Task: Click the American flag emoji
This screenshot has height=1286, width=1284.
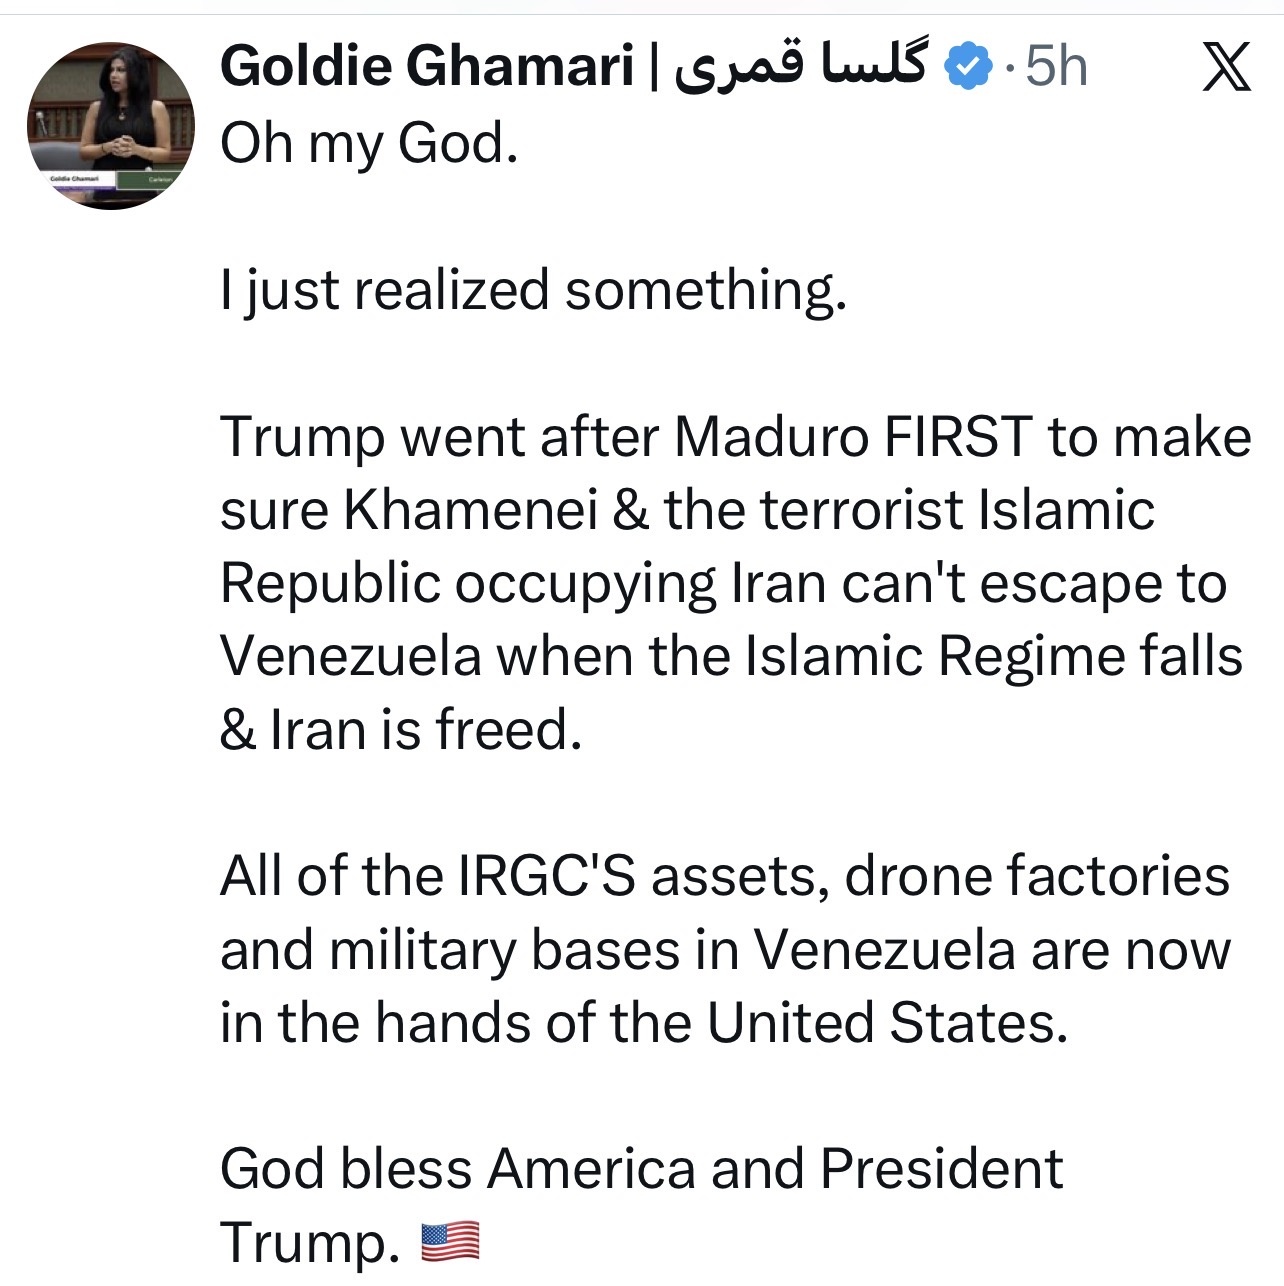Action: tap(450, 1242)
